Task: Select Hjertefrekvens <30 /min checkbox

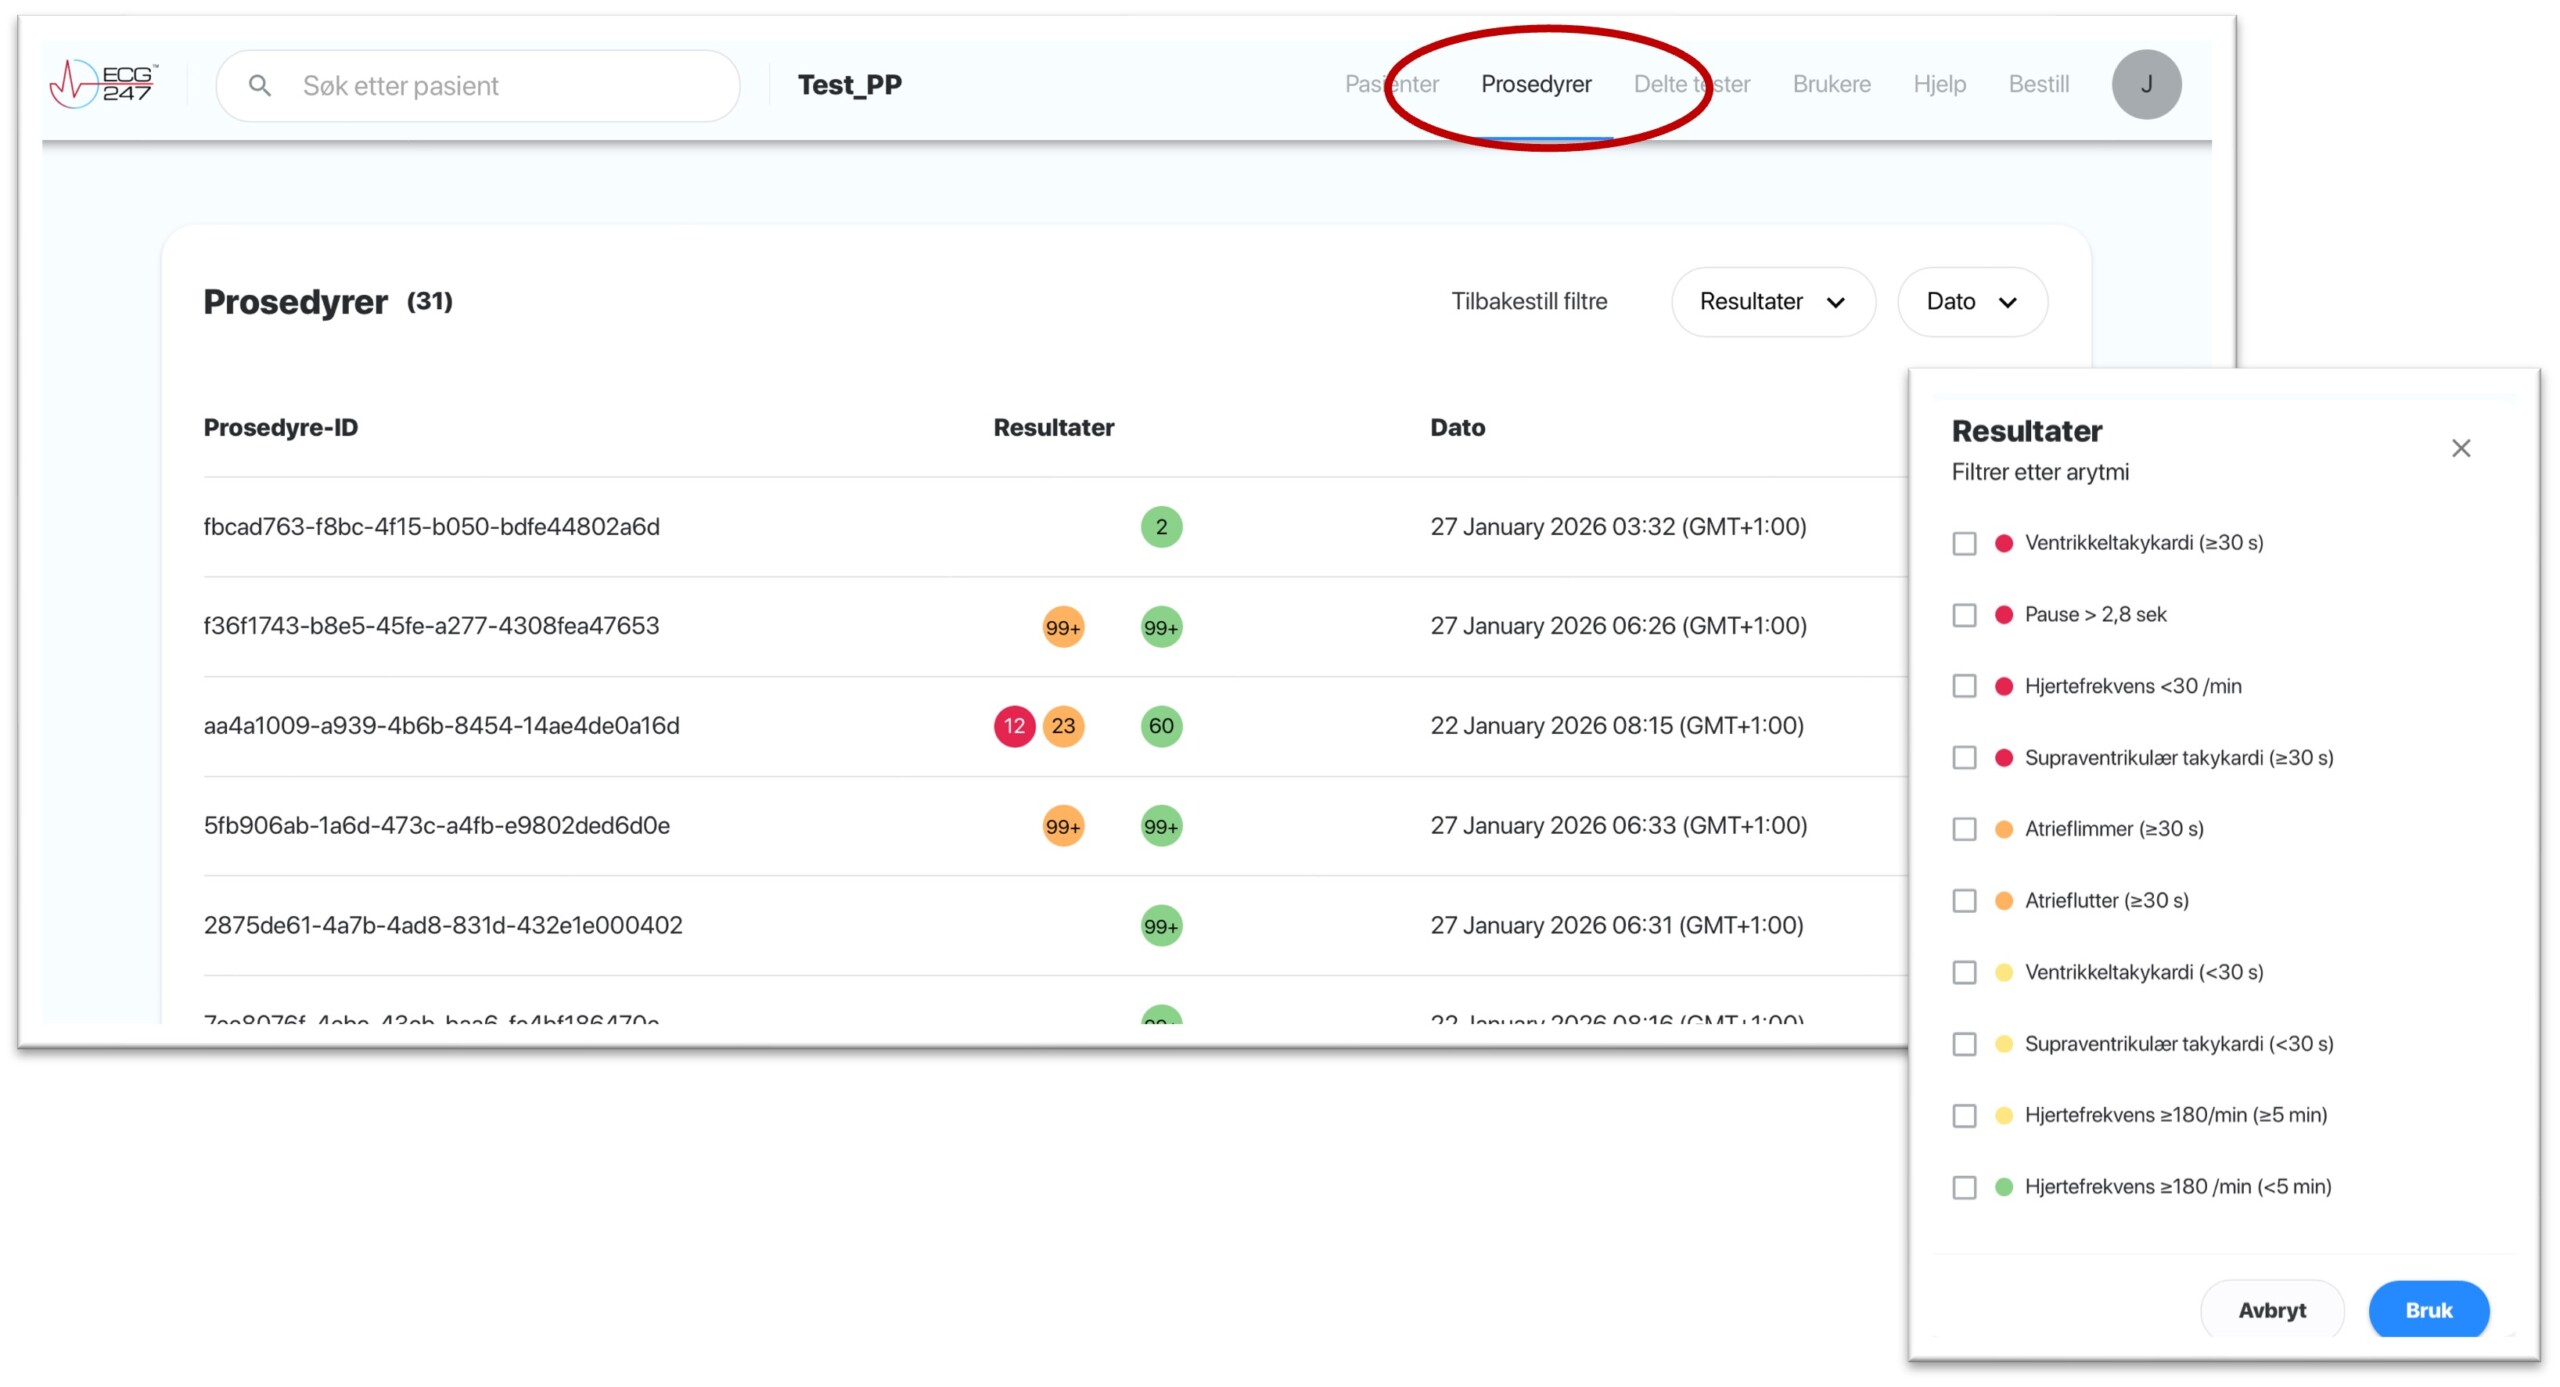Action: pos(1964,686)
